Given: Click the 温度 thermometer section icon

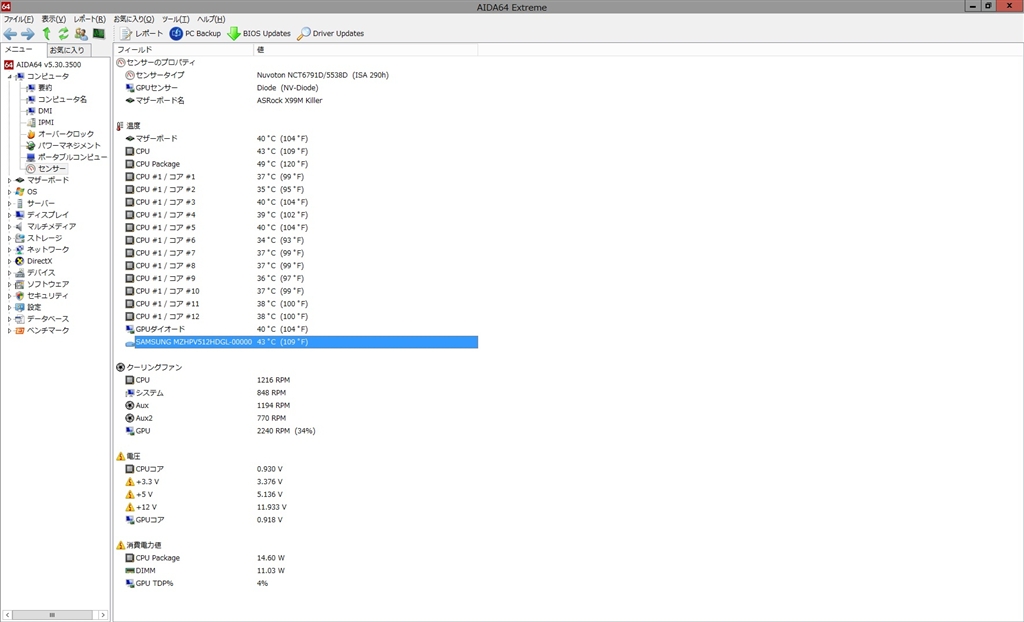Looking at the screenshot, I should coord(120,125).
